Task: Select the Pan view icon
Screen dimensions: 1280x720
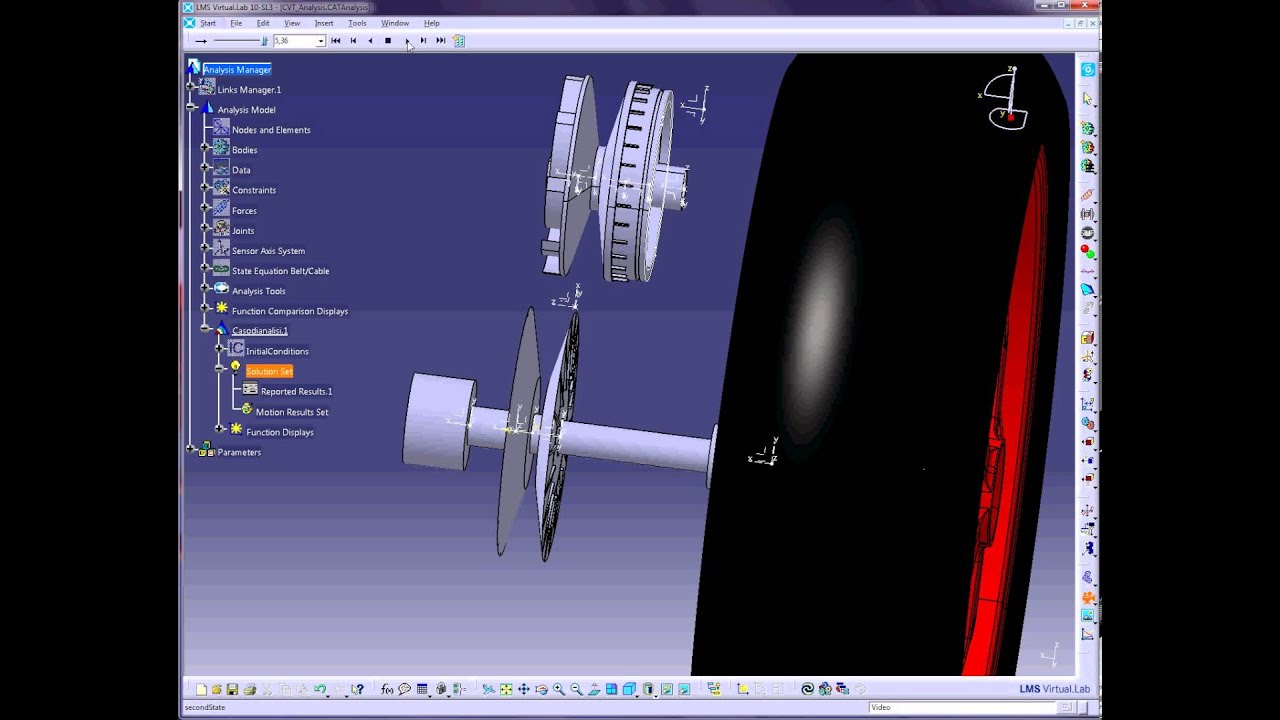Action: click(523, 689)
